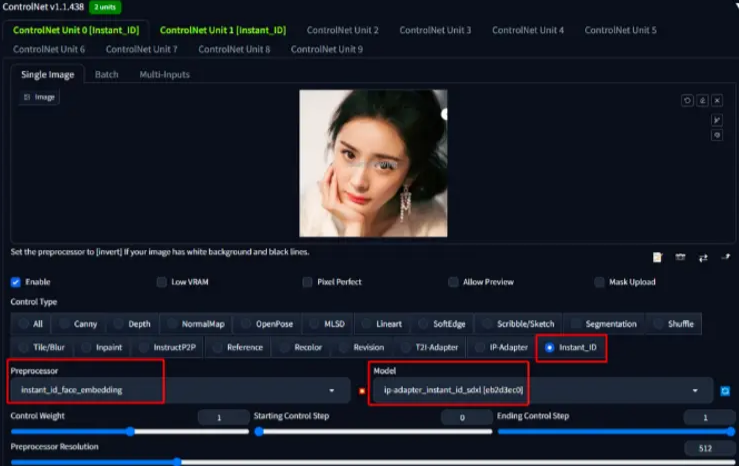The image size is (739, 466).
Task: Click the undo icon above the image
Action: (x=687, y=100)
